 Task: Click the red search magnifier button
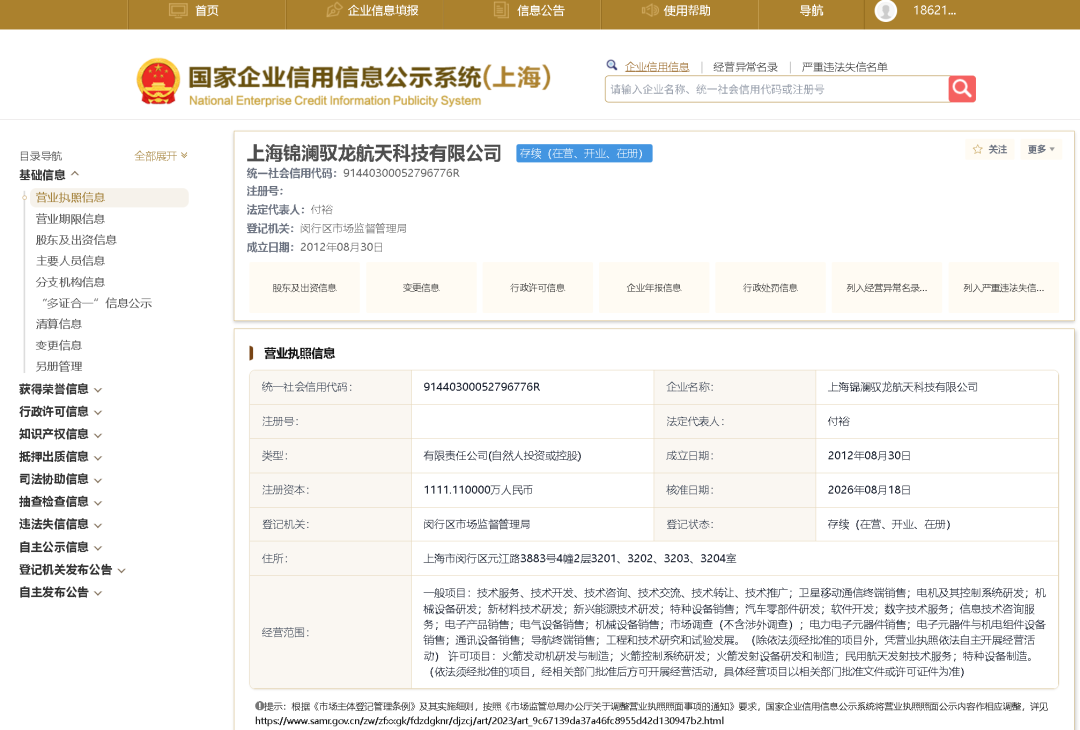(x=962, y=89)
